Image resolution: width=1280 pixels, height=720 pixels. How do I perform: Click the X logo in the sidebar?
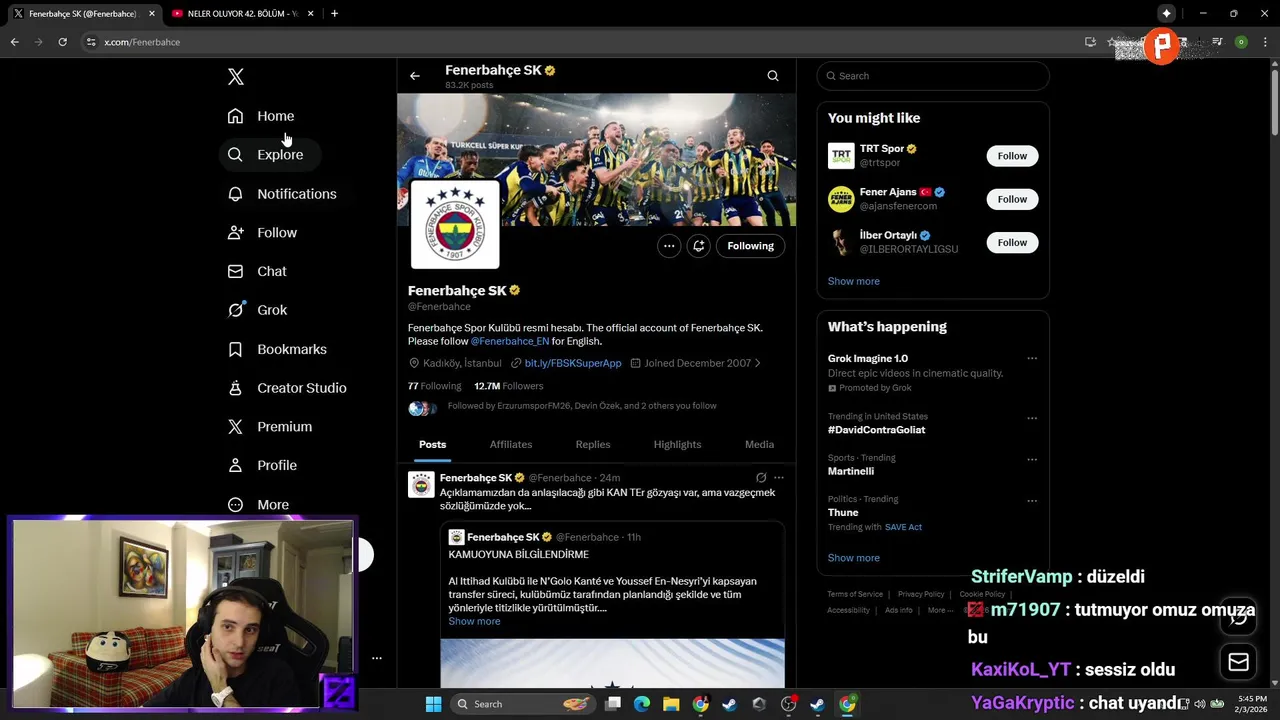point(236,77)
